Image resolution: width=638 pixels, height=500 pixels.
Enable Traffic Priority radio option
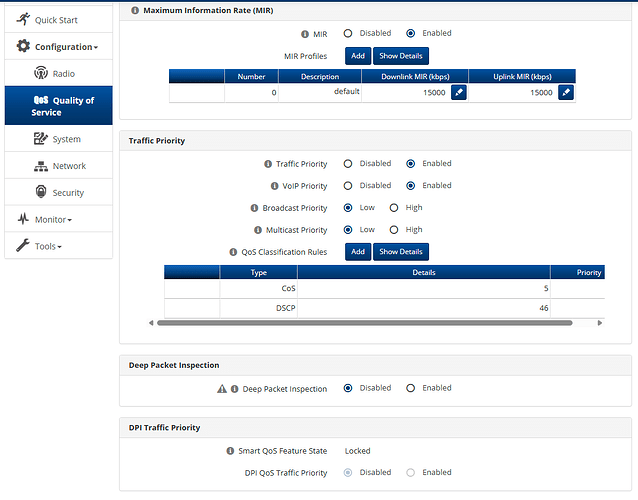coord(411,164)
